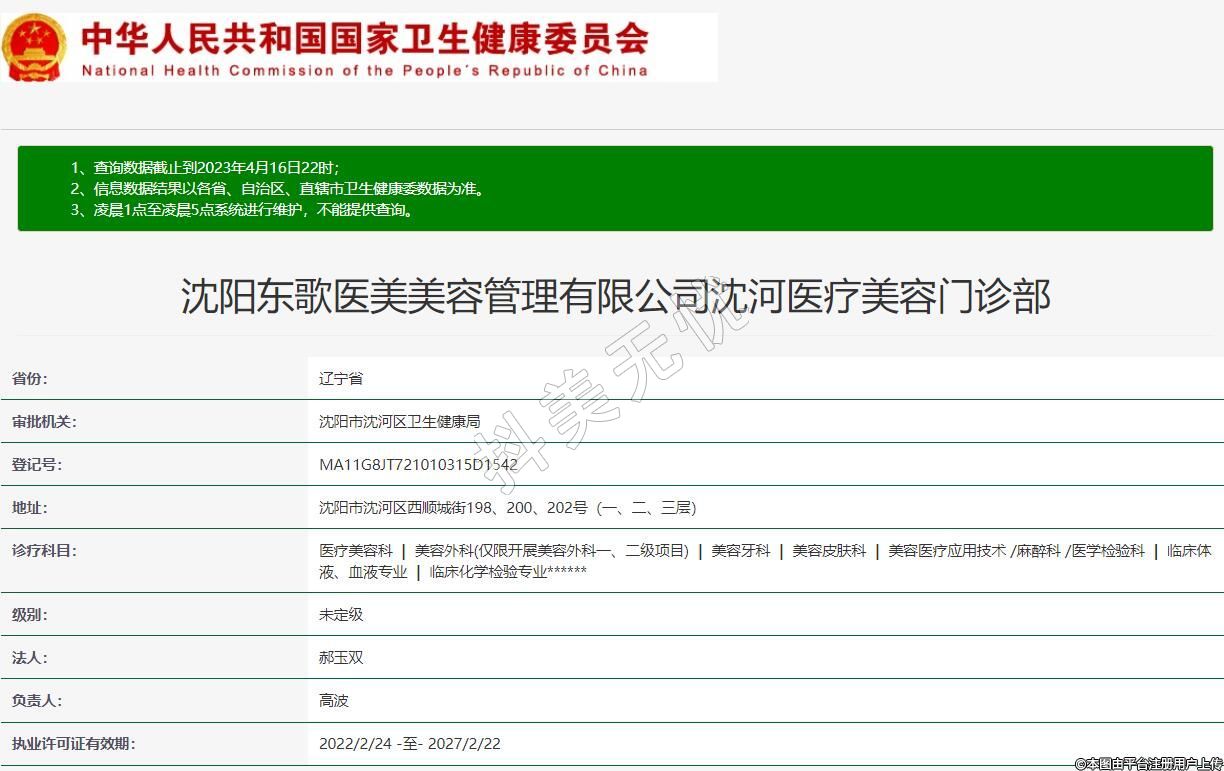This screenshot has height=771, width=1224.
Task: Select the third notice line about 系统进行维护
Action: tap(241, 210)
